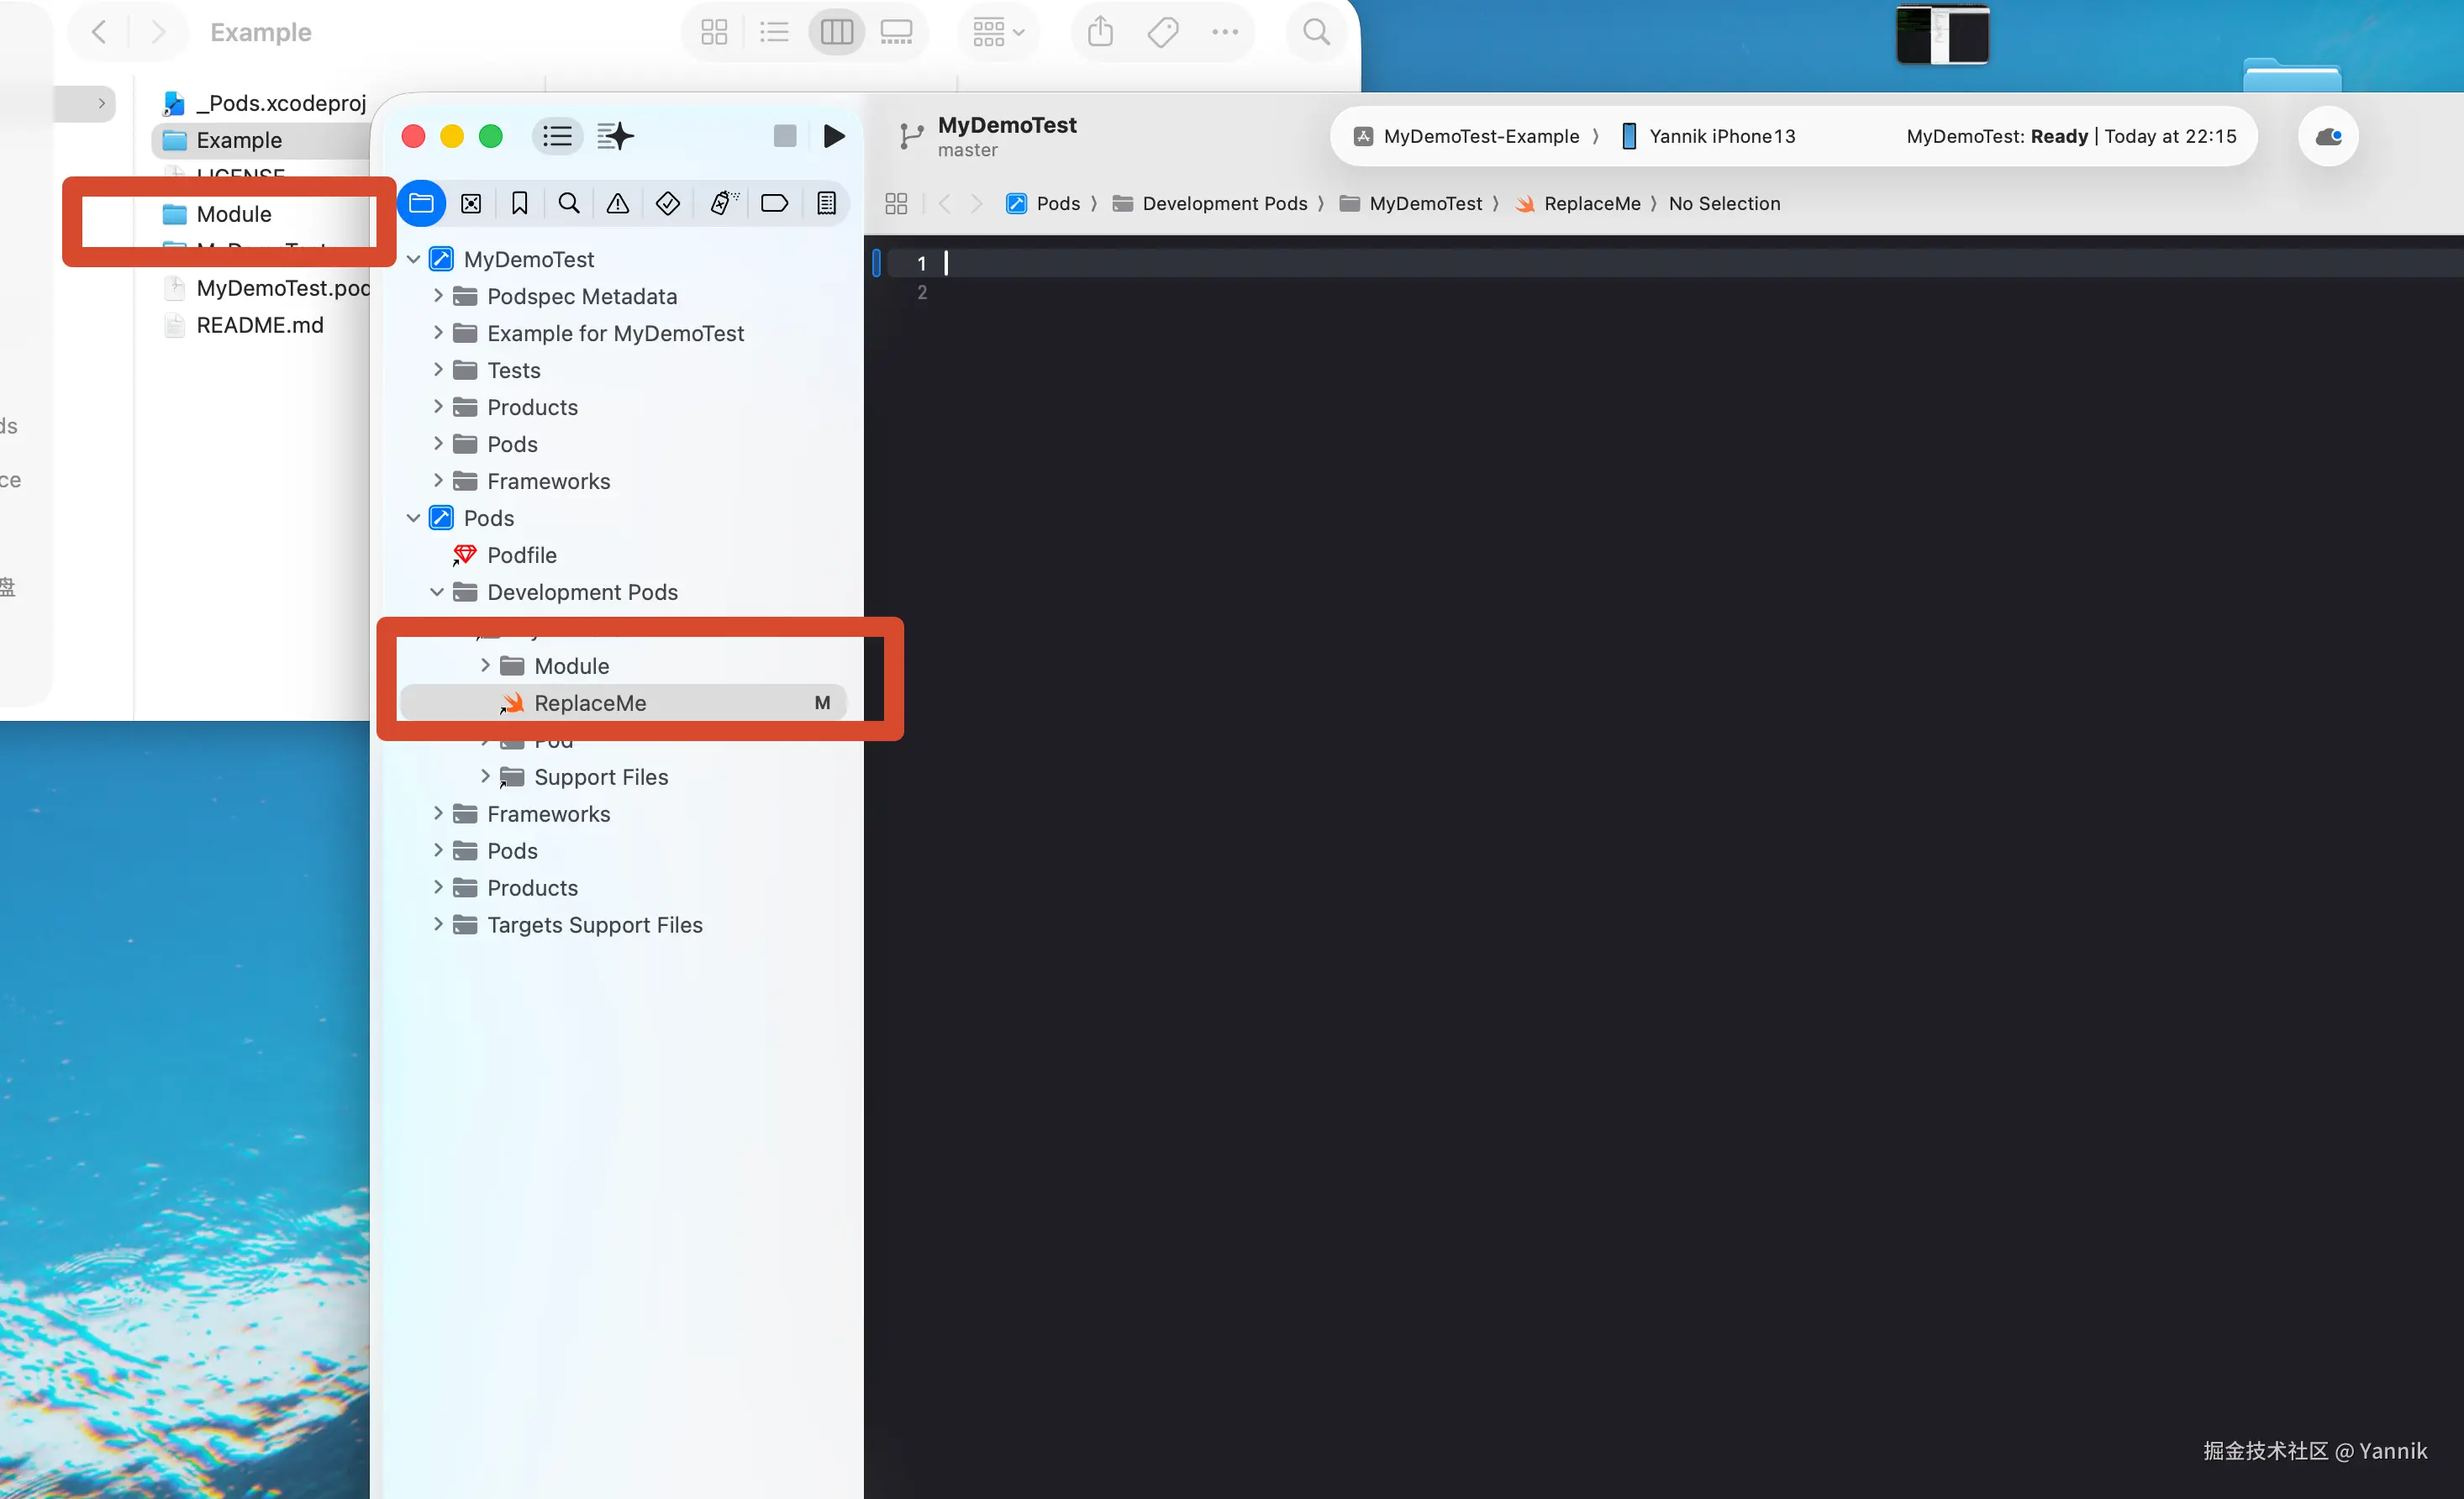
Task: Click line number 2 in the gutter
Action: (921, 292)
